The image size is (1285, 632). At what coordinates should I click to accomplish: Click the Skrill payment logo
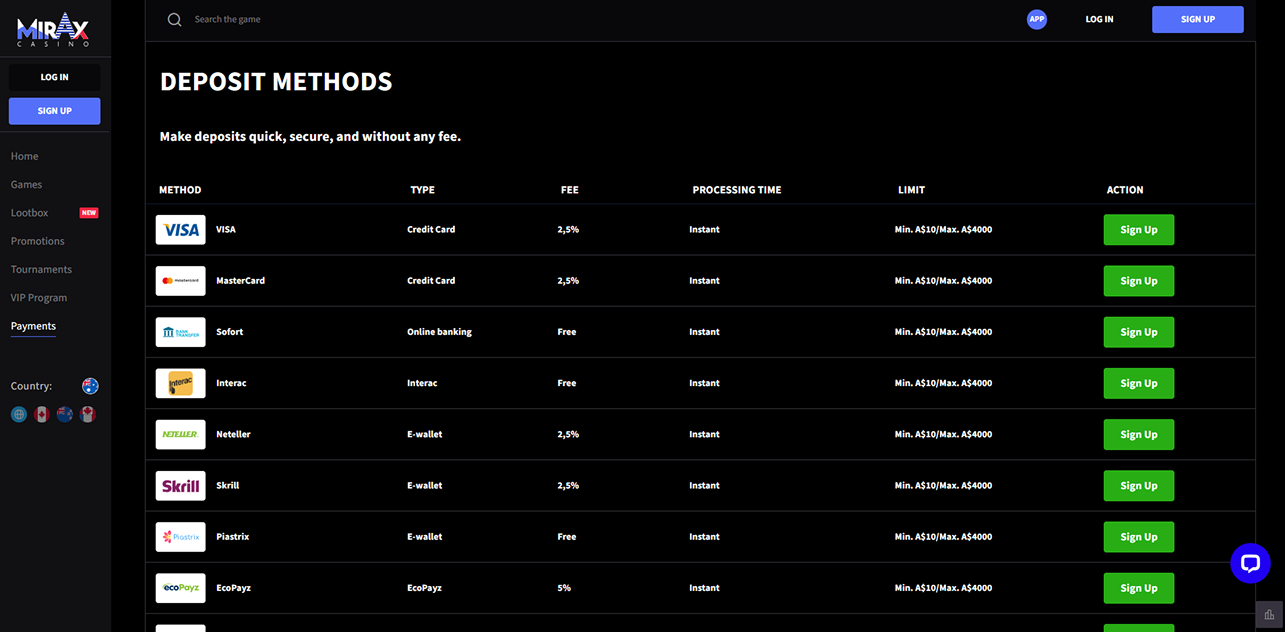181,486
